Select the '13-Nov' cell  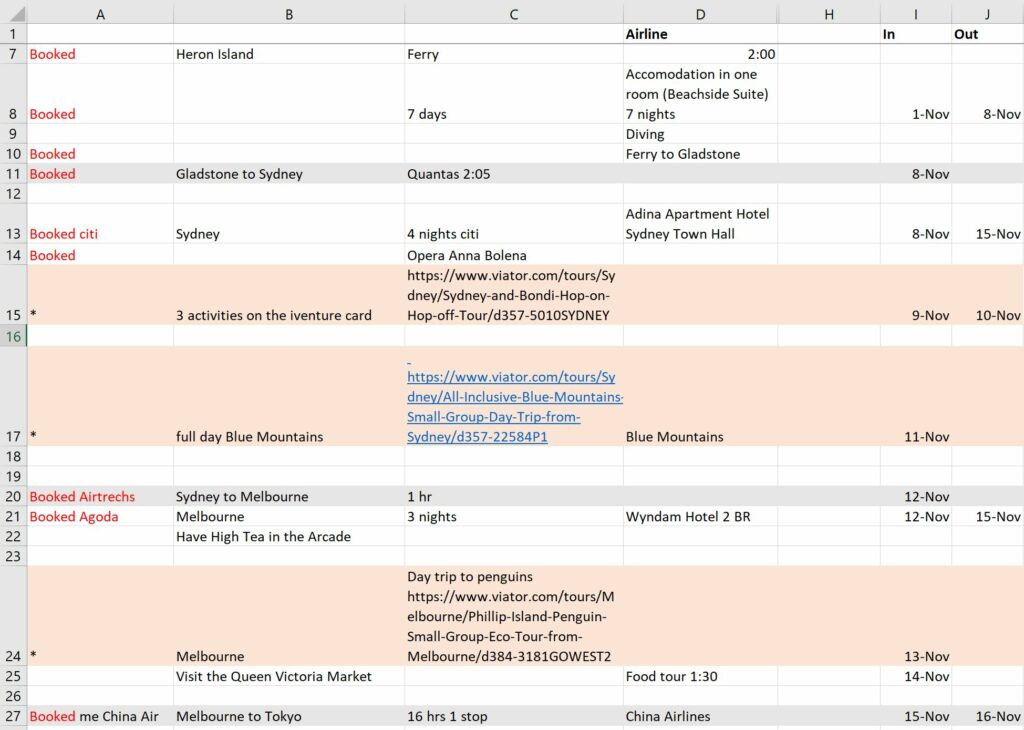tap(916, 616)
